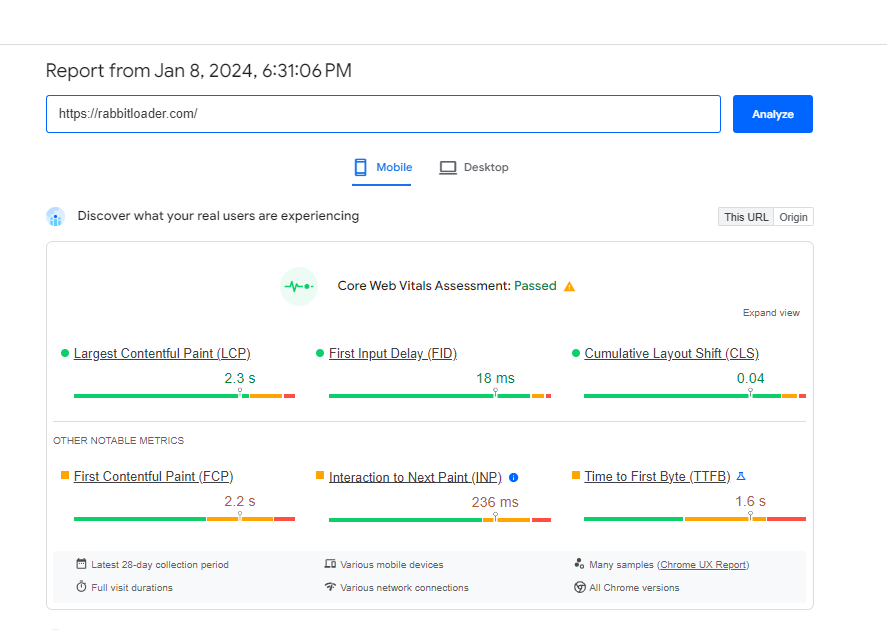Click the experimental flask icon next to TTFB
The width and height of the screenshot is (887, 630).
coord(741,476)
